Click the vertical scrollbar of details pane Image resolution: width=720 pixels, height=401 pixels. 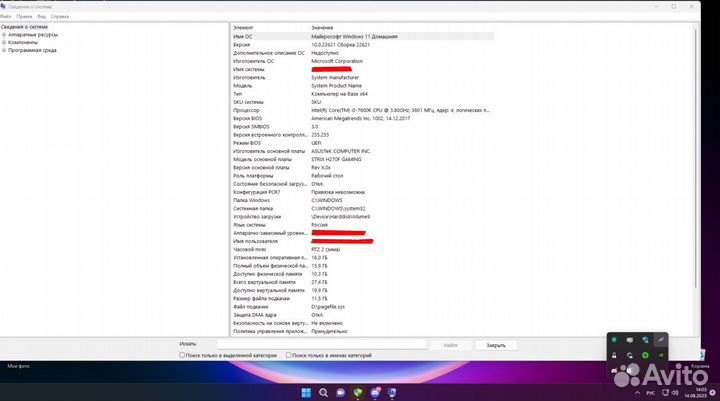click(x=696, y=158)
